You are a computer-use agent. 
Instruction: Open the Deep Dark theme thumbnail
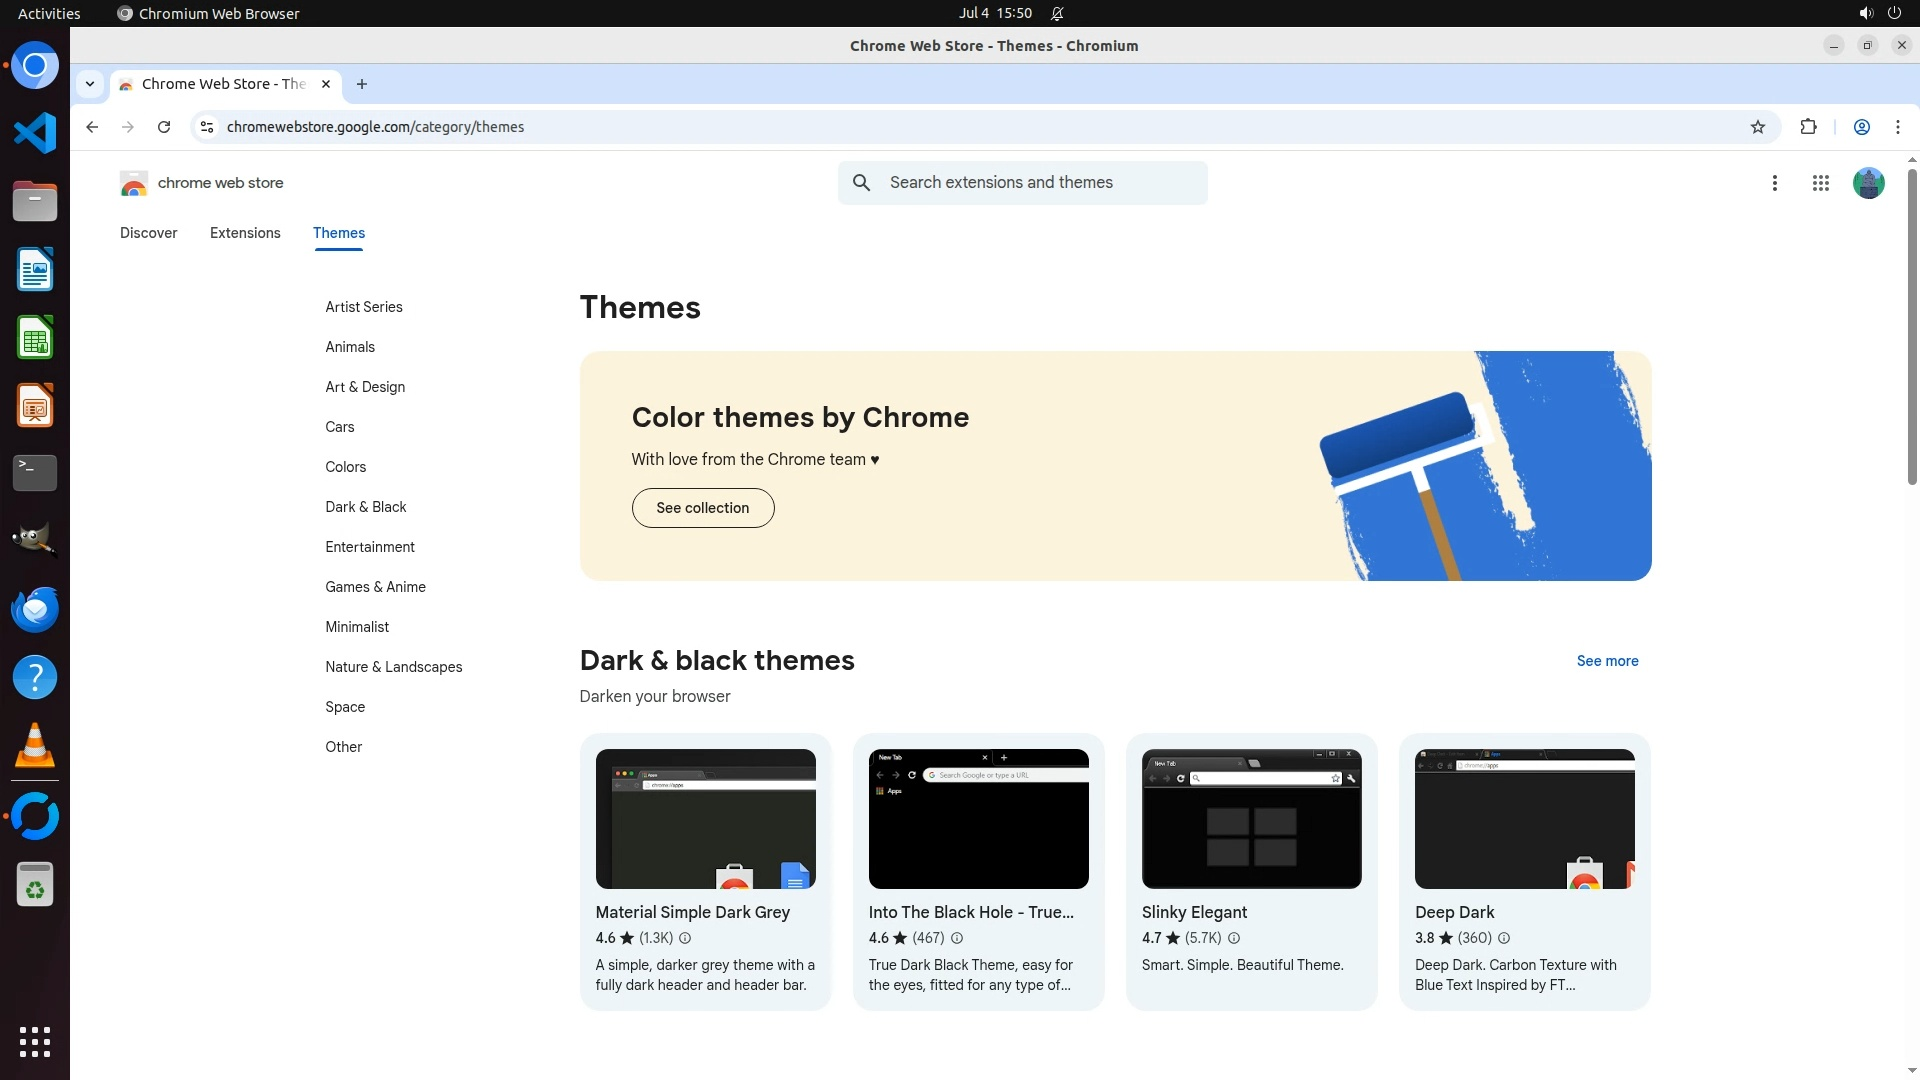[1524, 818]
